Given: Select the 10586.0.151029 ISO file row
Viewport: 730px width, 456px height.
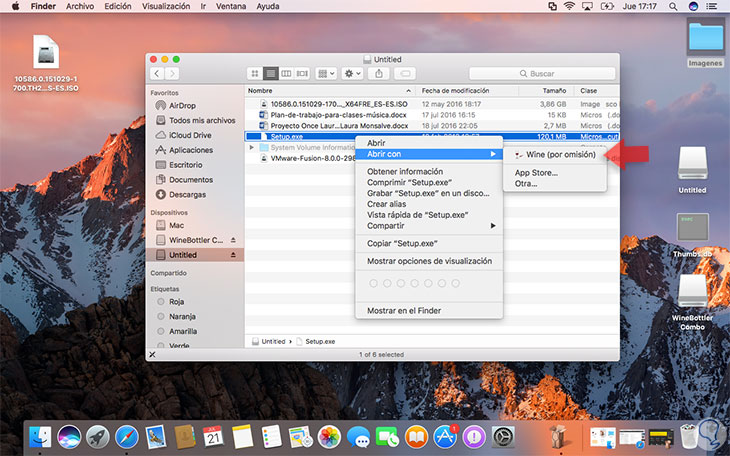Looking at the screenshot, I should tap(432, 104).
